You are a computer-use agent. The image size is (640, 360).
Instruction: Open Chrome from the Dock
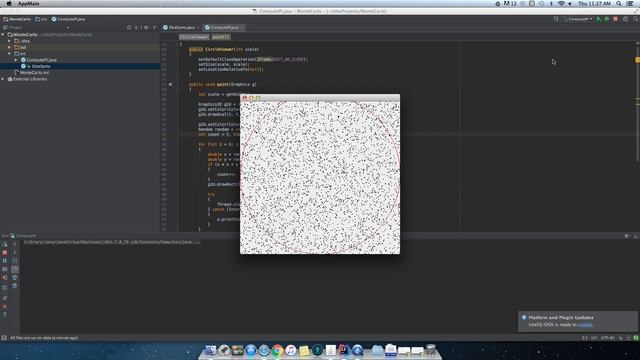point(278,350)
